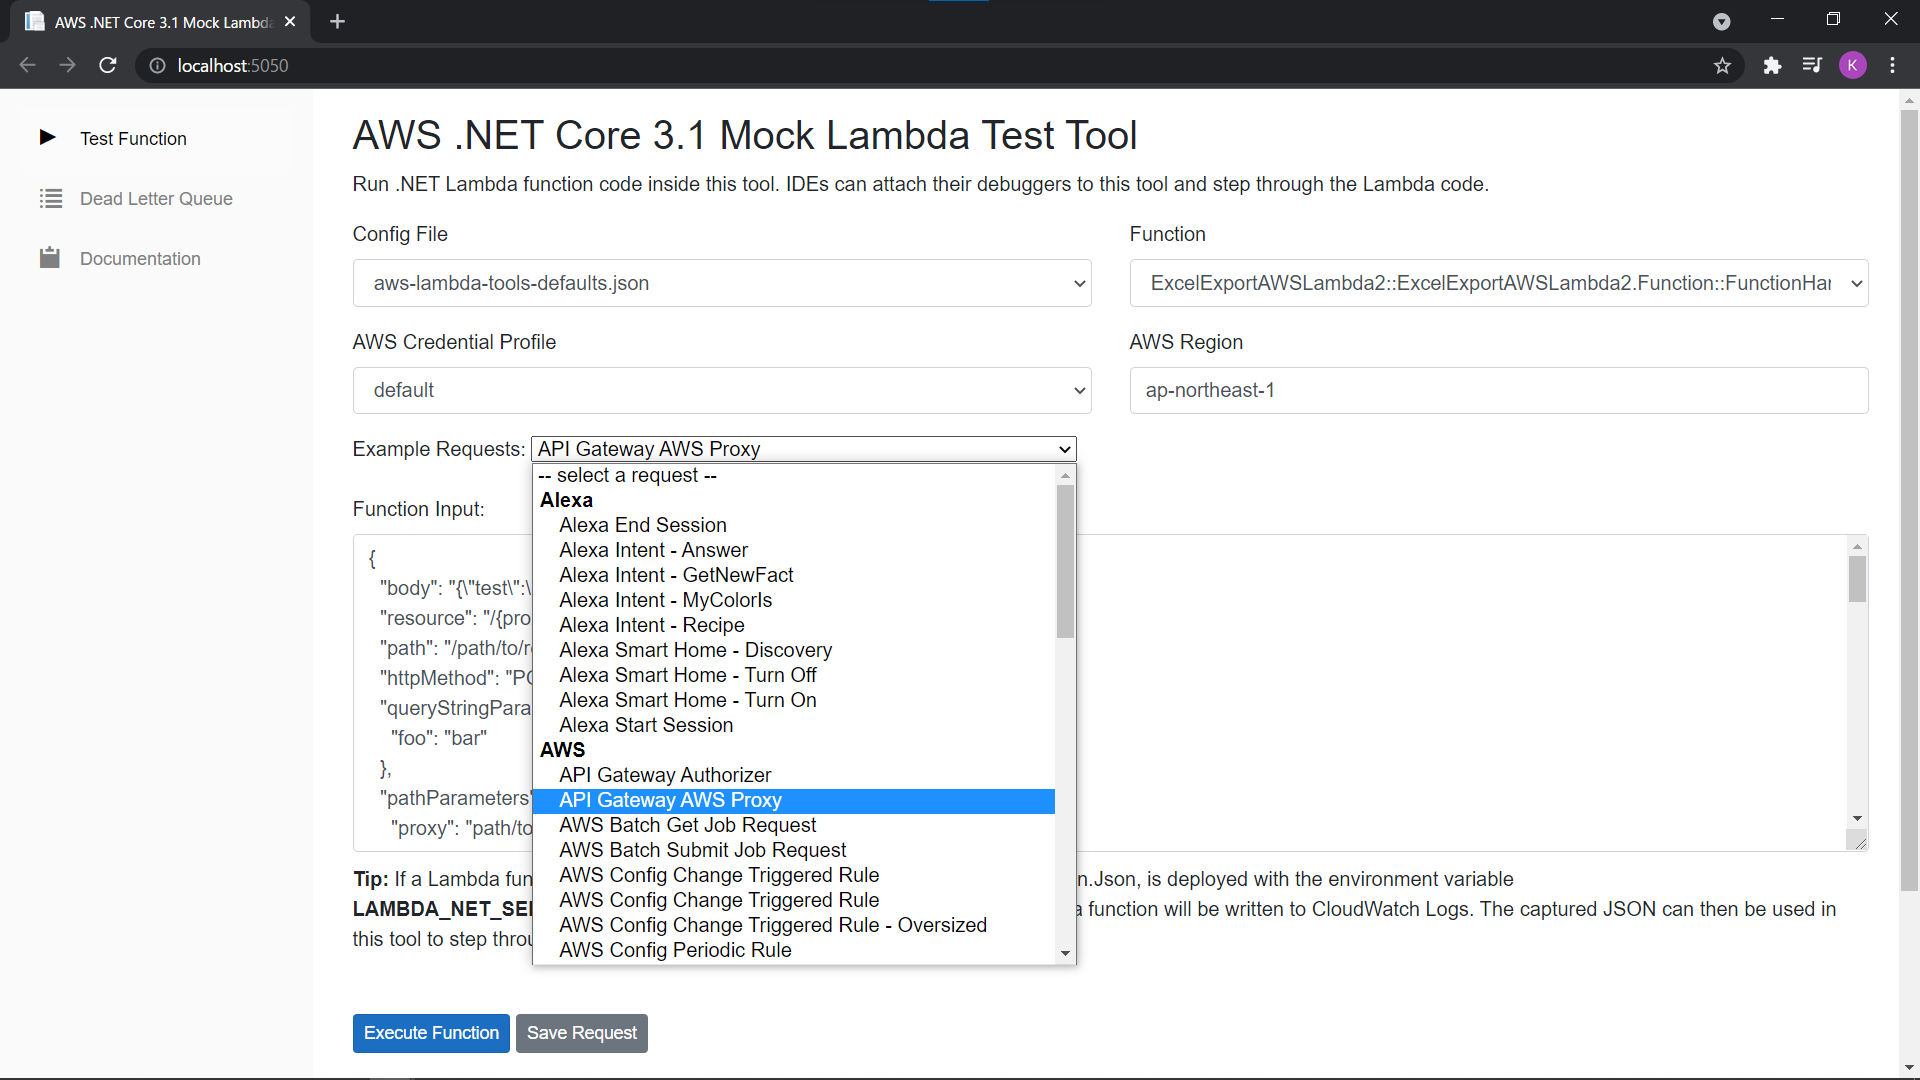Screen dimensions: 1920x1080
Task: Choose '-- select a request --' option
Action: pos(794,475)
